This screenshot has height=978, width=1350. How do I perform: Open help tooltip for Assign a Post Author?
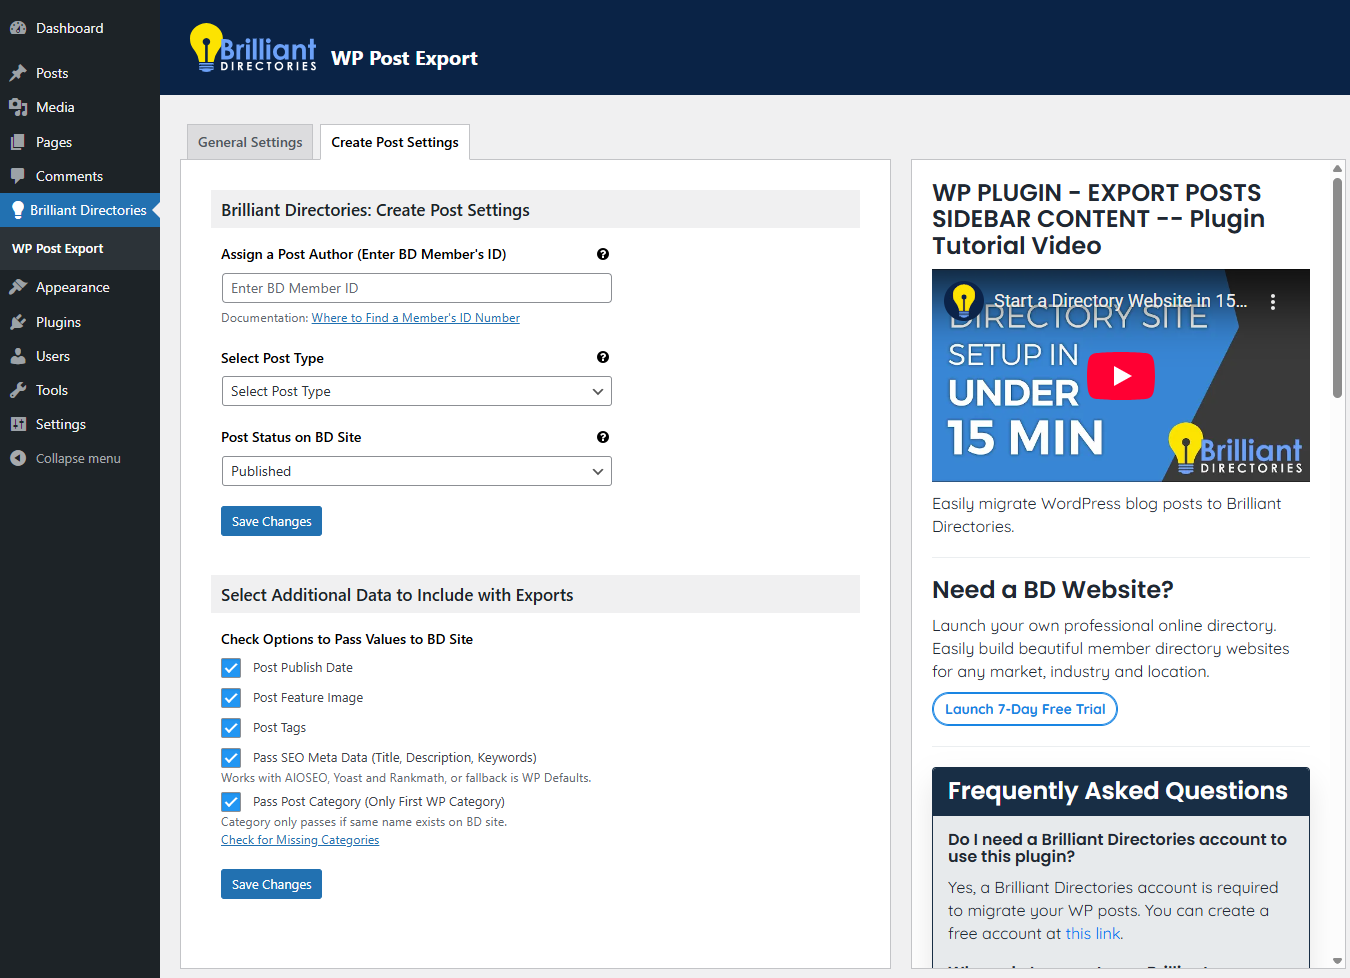click(x=603, y=254)
